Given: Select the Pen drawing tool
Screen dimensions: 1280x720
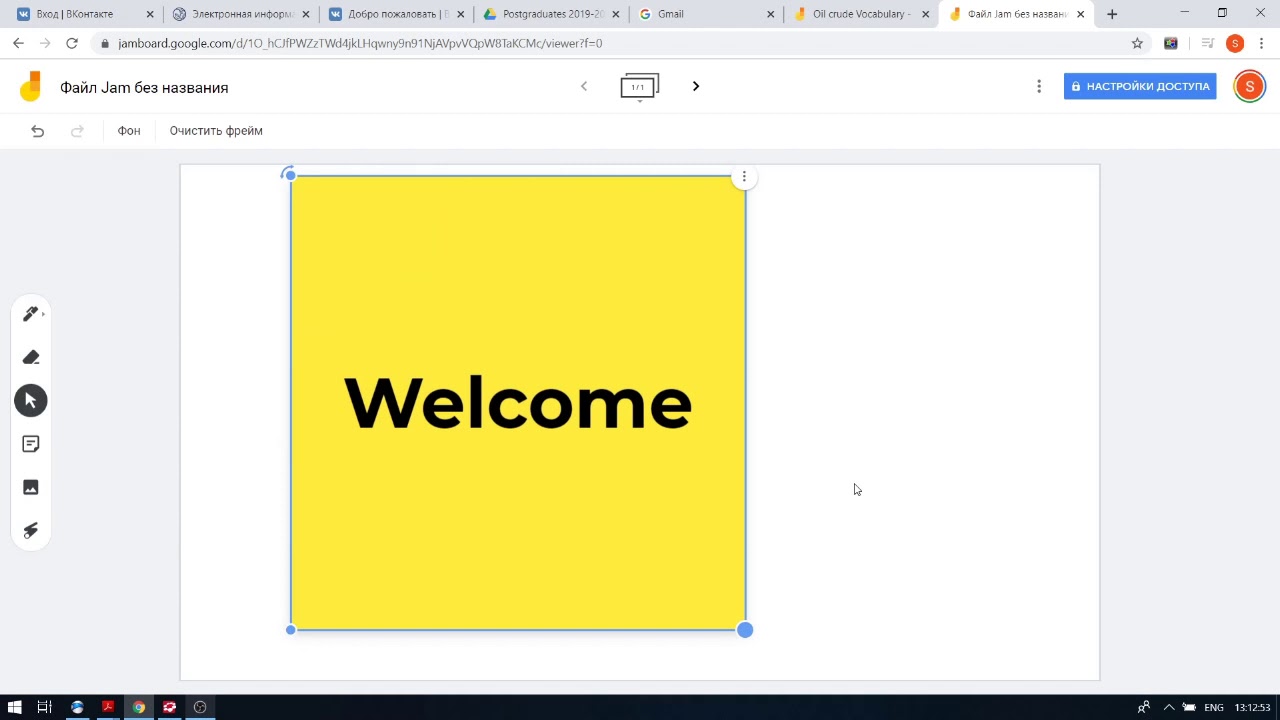Looking at the screenshot, I should 31,314.
